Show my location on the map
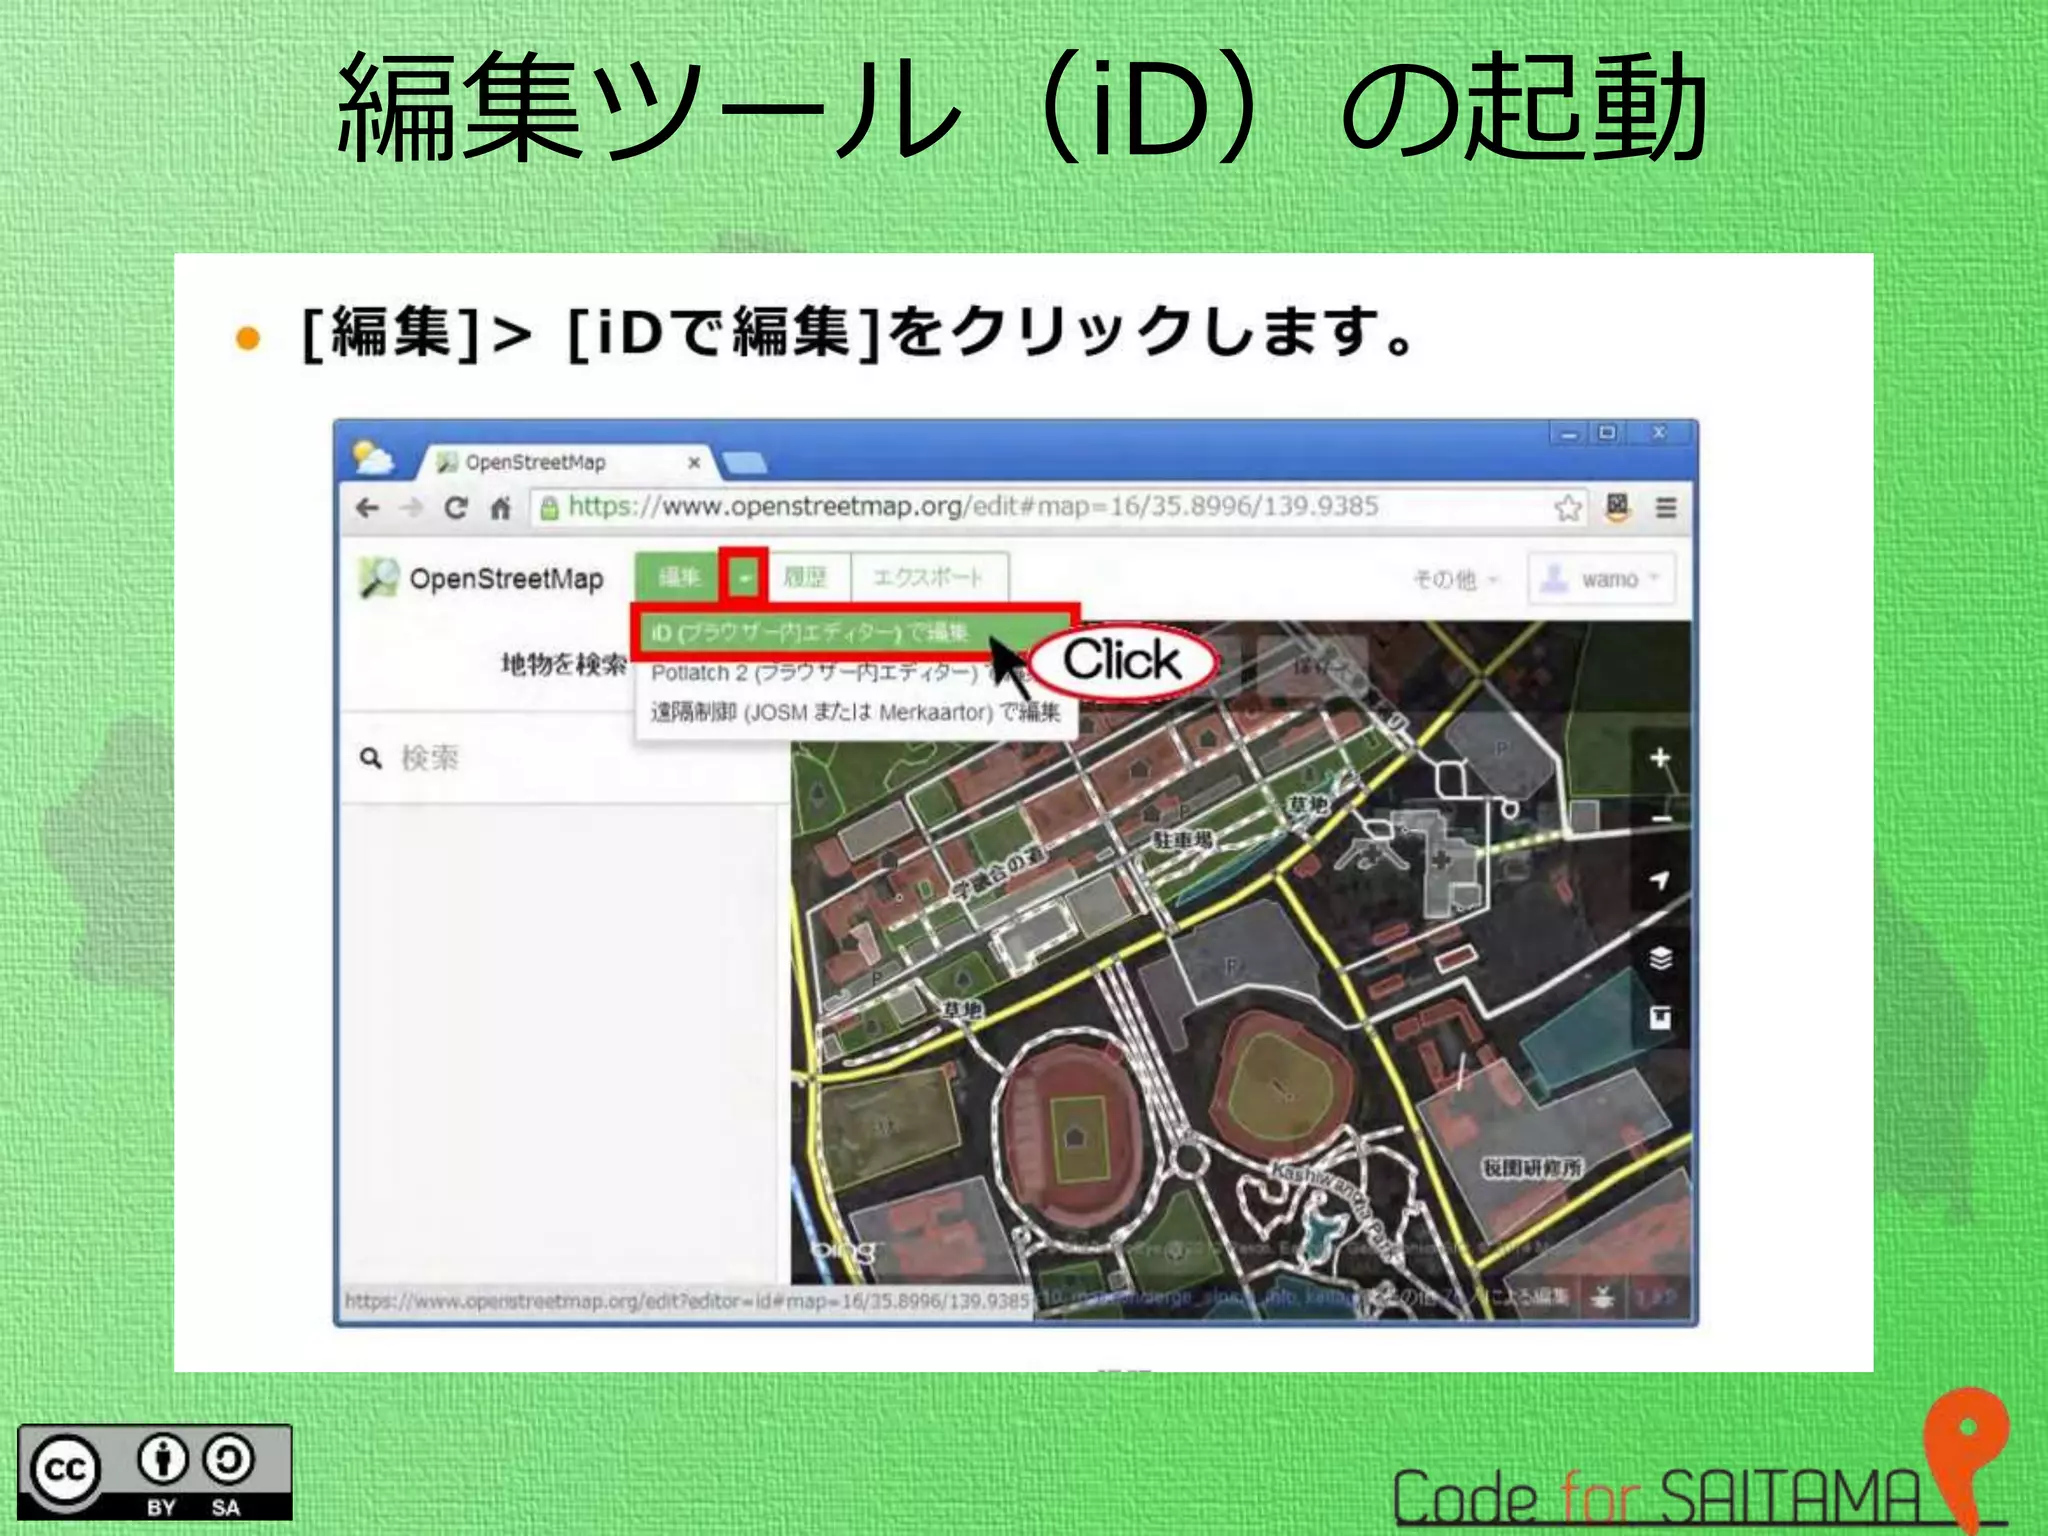The height and width of the screenshot is (1536, 2048). tap(1660, 880)
